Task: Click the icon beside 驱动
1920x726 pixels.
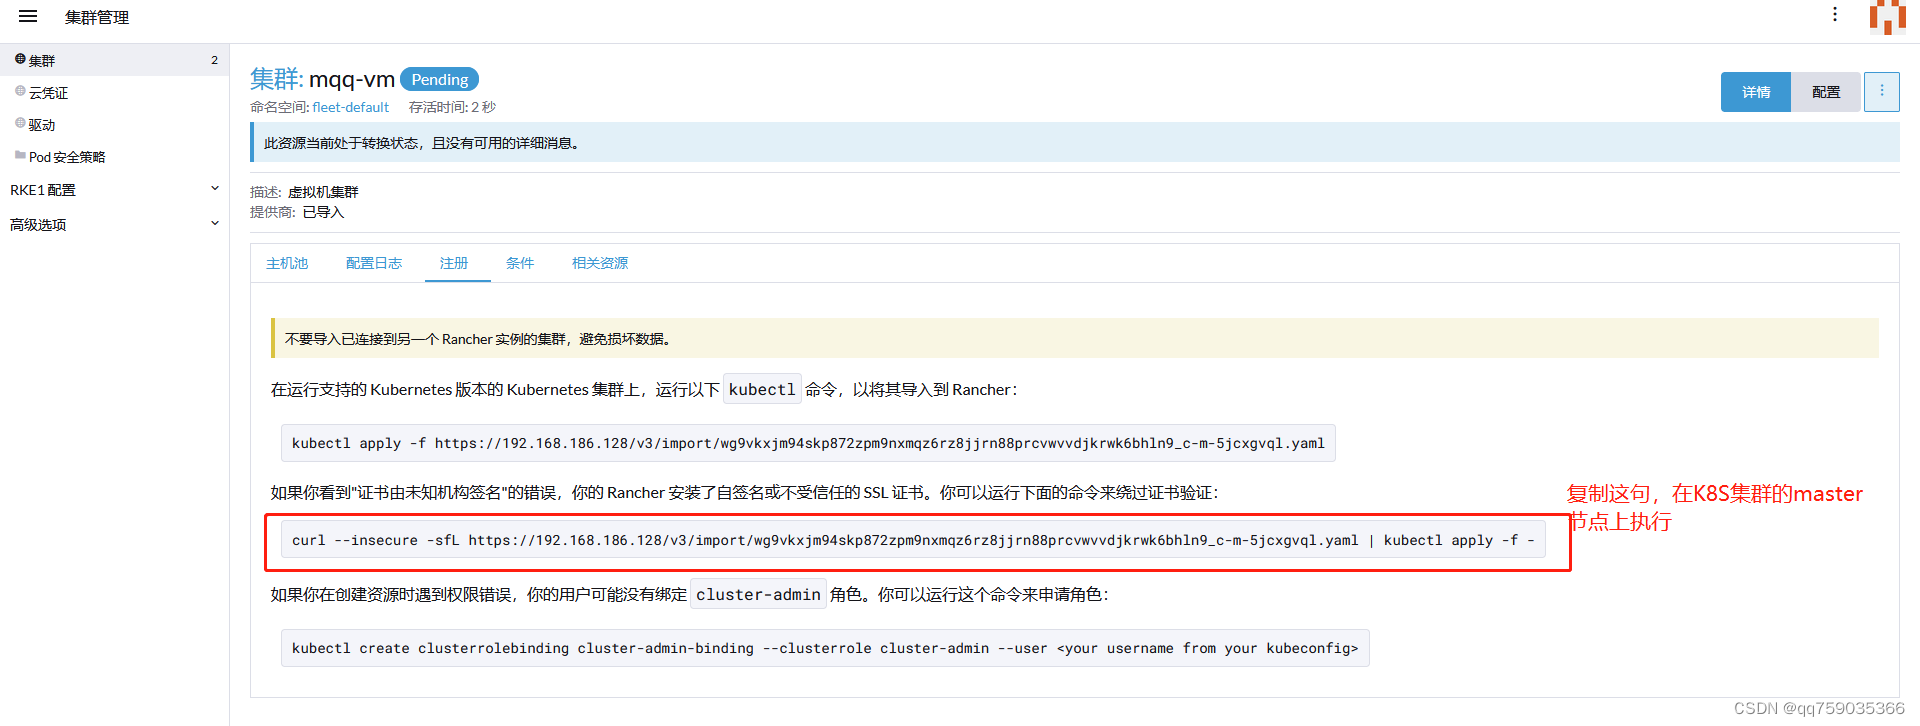Action: tap(20, 123)
